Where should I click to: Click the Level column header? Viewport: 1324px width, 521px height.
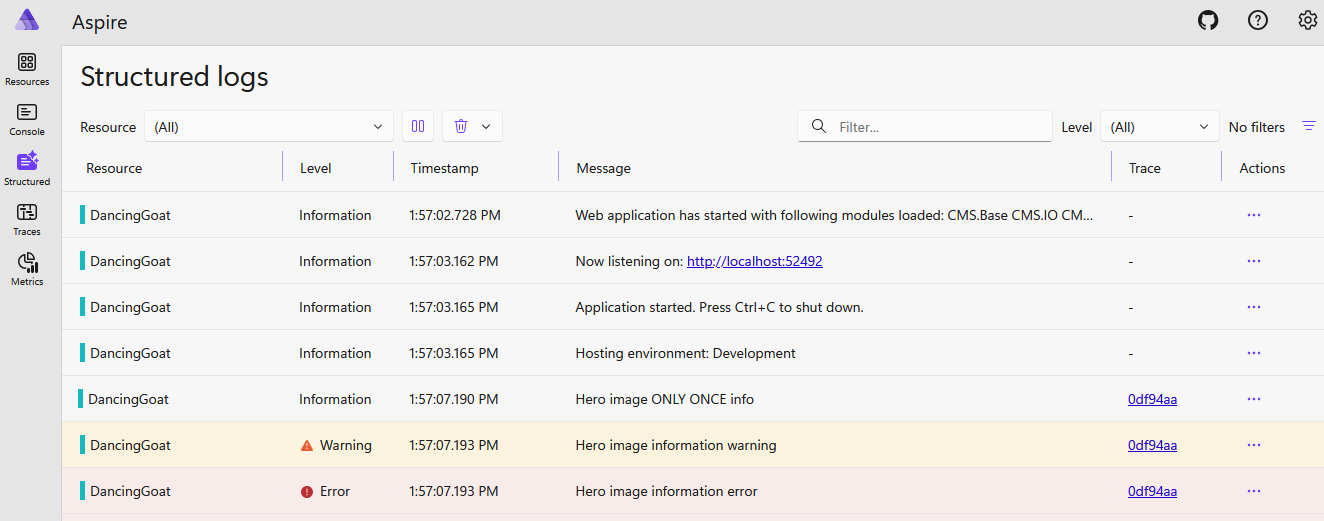click(x=316, y=168)
